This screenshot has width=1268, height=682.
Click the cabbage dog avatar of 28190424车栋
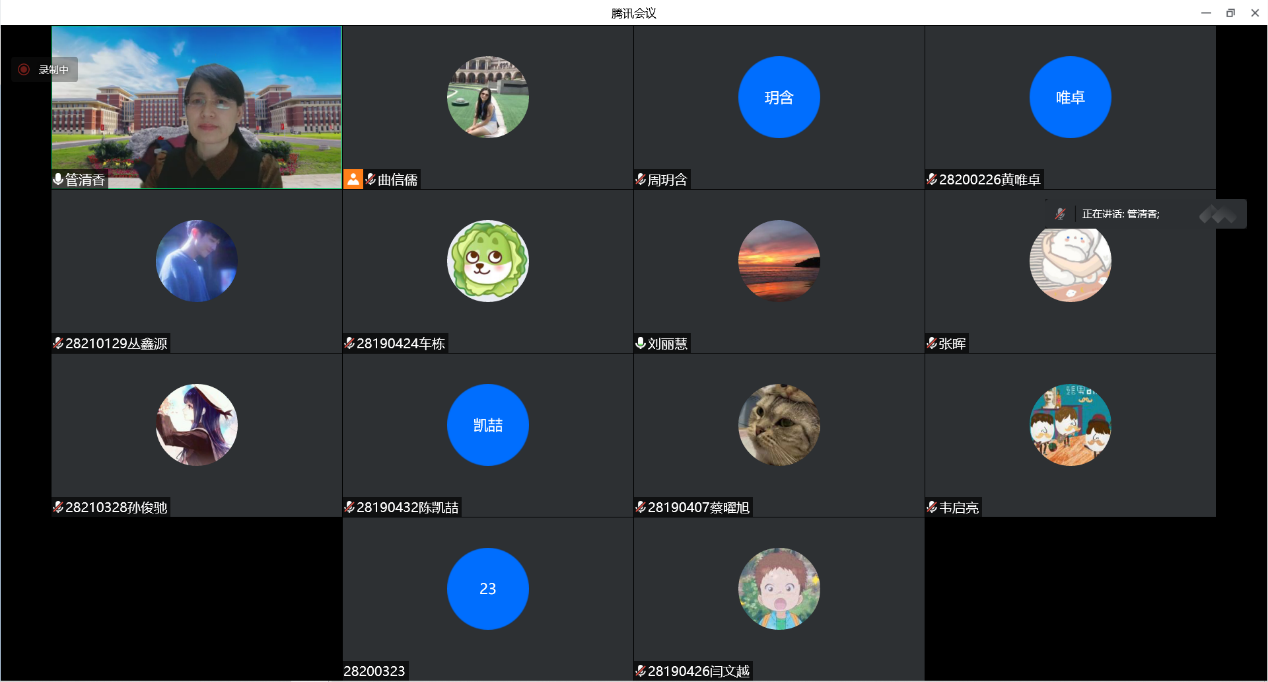coord(488,261)
